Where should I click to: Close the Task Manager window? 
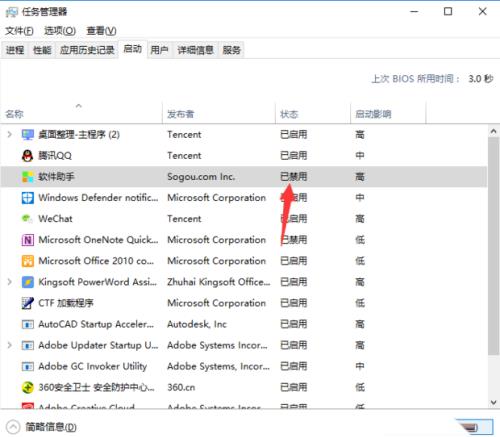pyautogui.click(x=482, y=12)
